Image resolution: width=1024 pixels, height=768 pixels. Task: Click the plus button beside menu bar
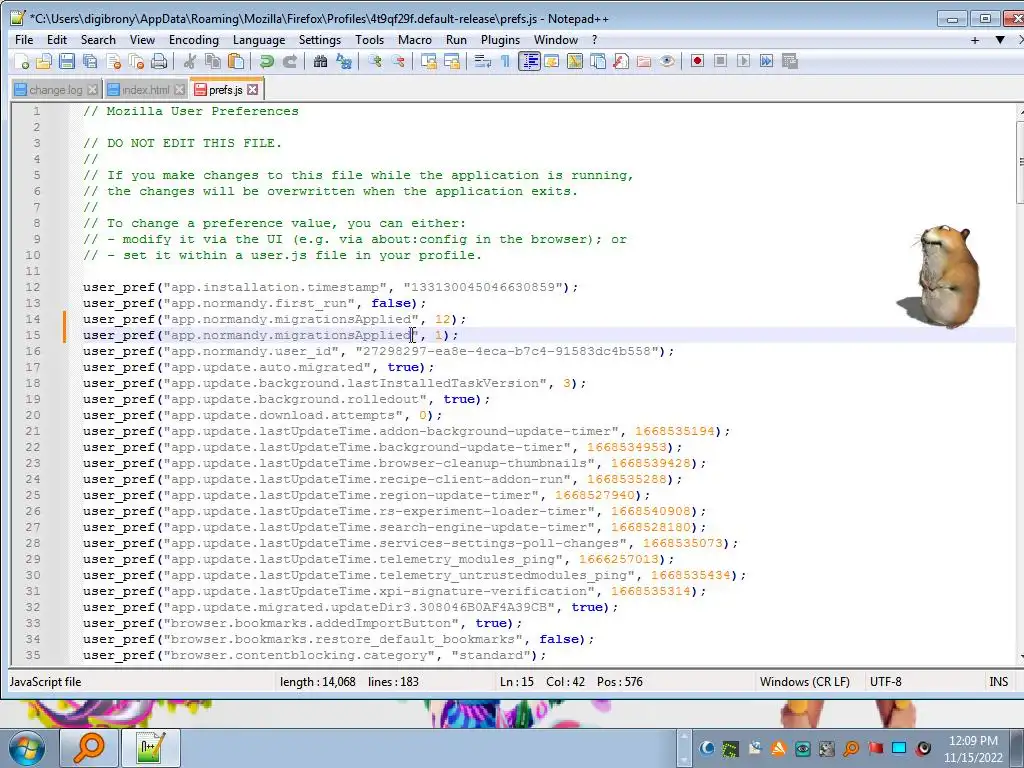click(x=974, y=40)
